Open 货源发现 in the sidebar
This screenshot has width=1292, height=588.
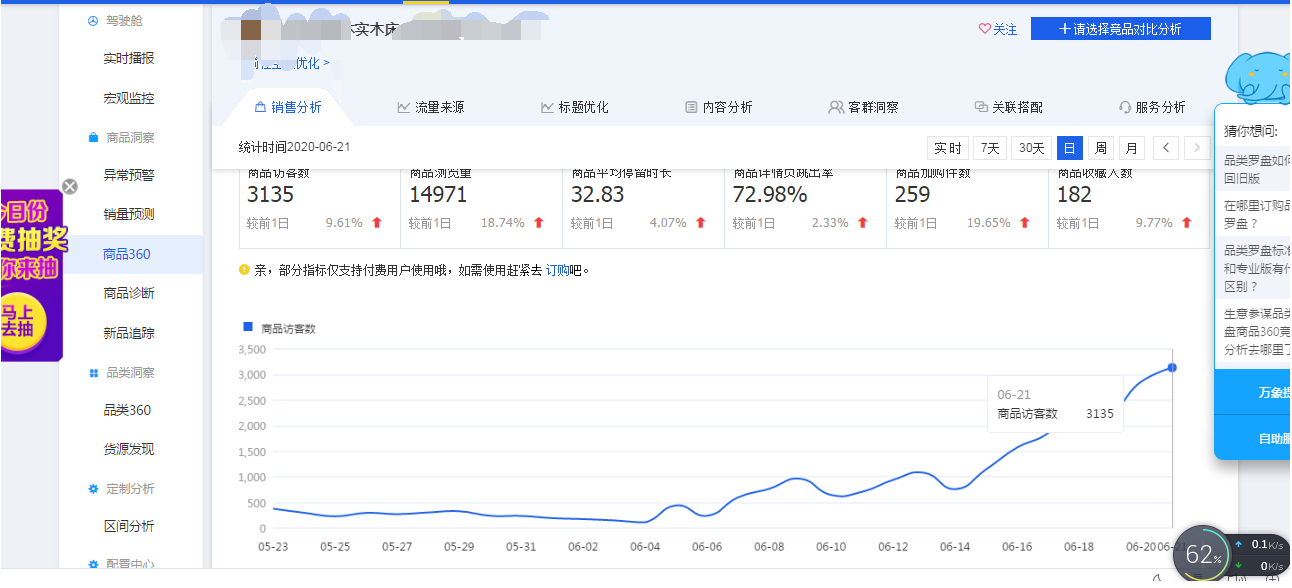point(129,449)
